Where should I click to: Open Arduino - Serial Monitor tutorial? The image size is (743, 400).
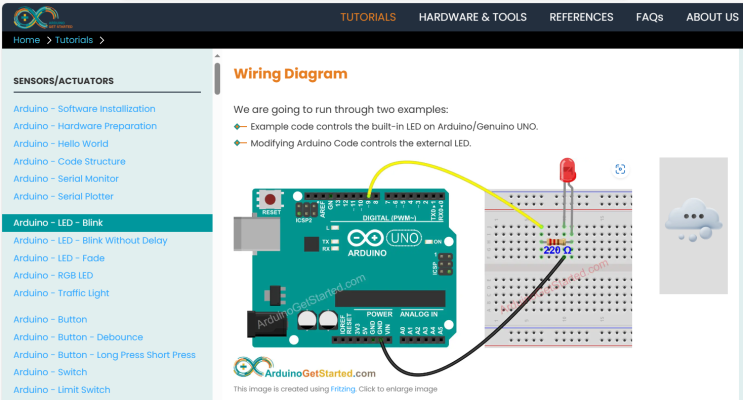pos(66,179)
